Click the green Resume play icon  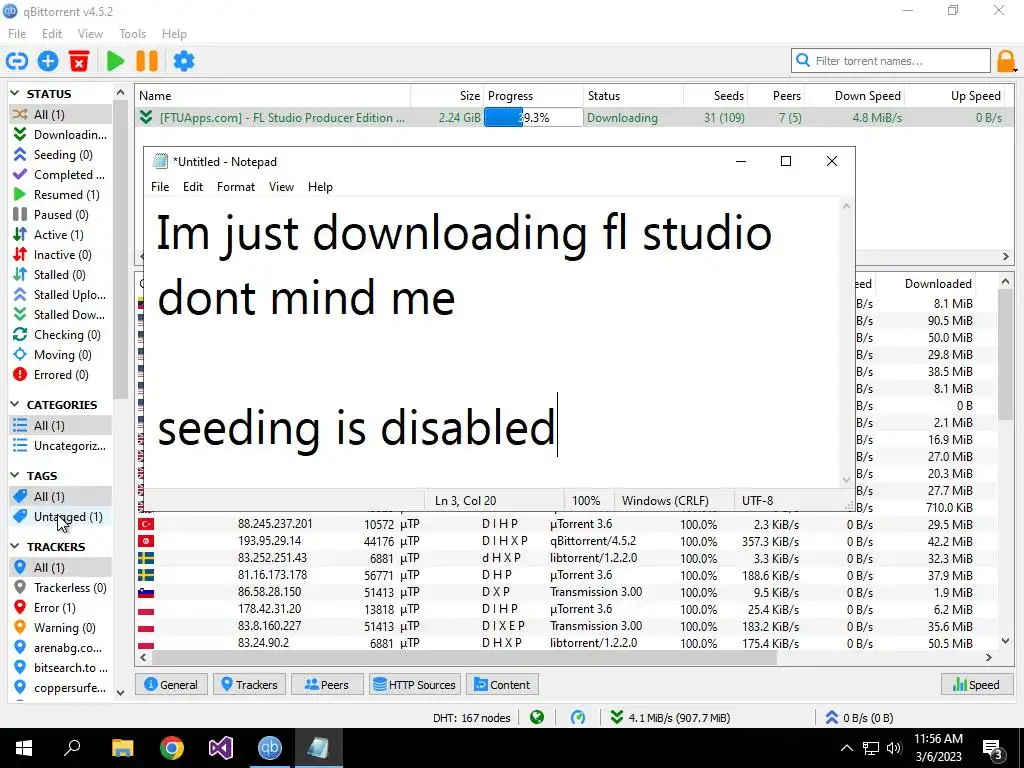tap(116, 61)
